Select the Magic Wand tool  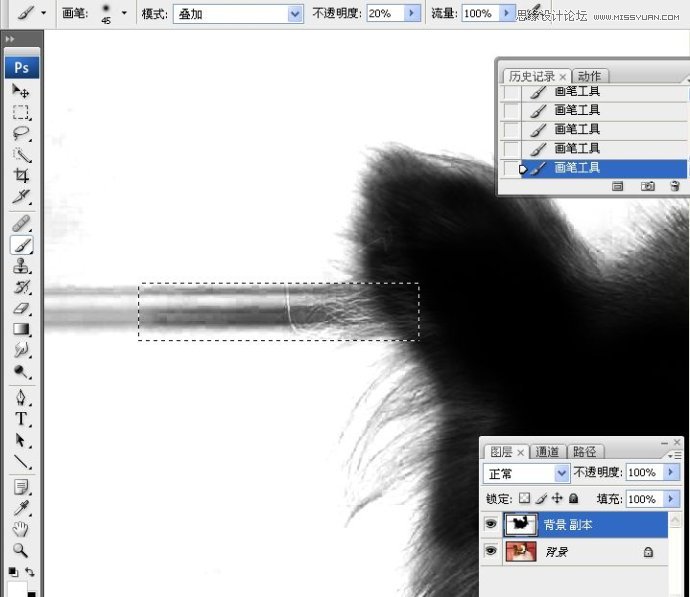coord(20,154)
